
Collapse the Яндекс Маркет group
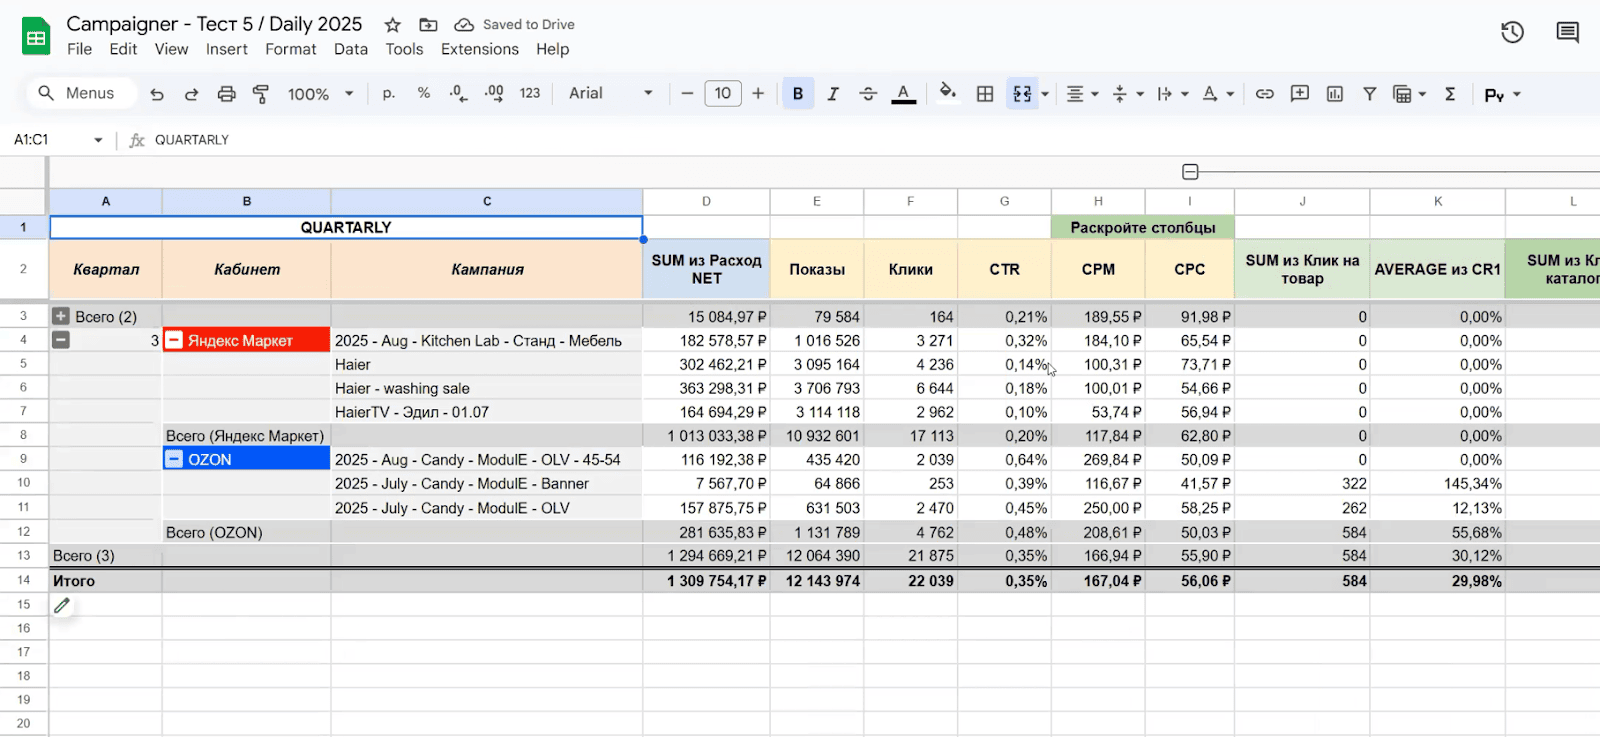point(174,340)
